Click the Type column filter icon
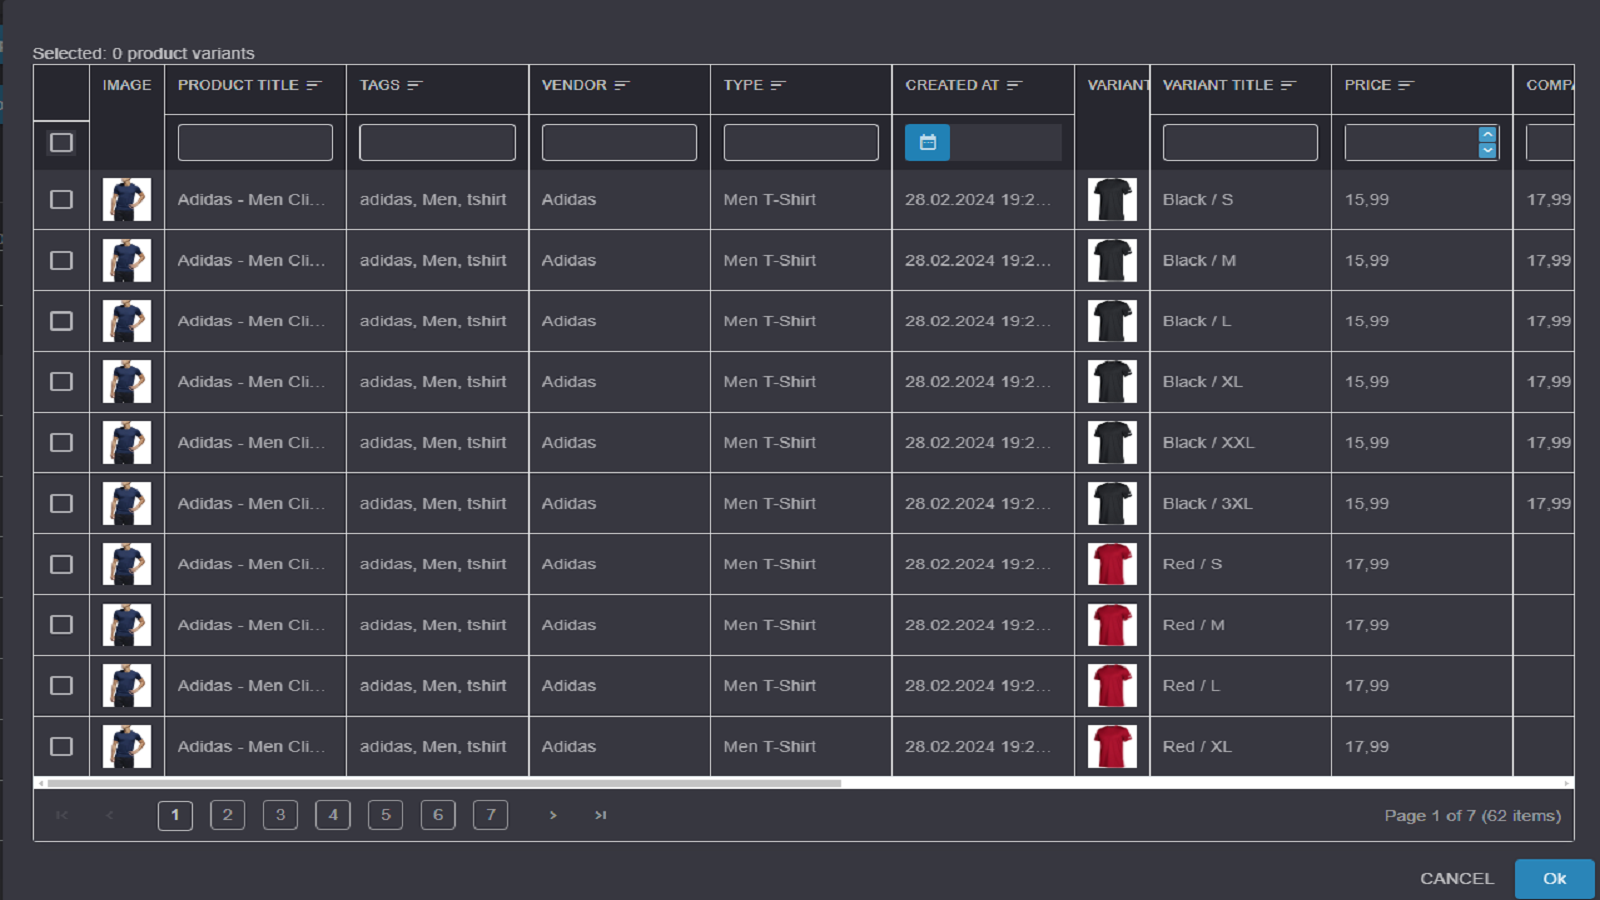Viewport: 1600px width, 900px height. (777, 85)
